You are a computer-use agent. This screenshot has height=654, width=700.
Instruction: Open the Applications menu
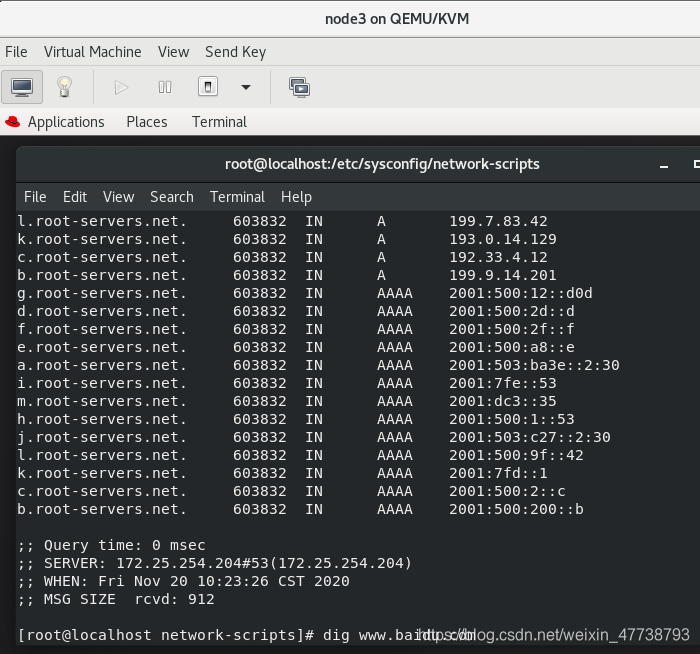click(66, 122)
